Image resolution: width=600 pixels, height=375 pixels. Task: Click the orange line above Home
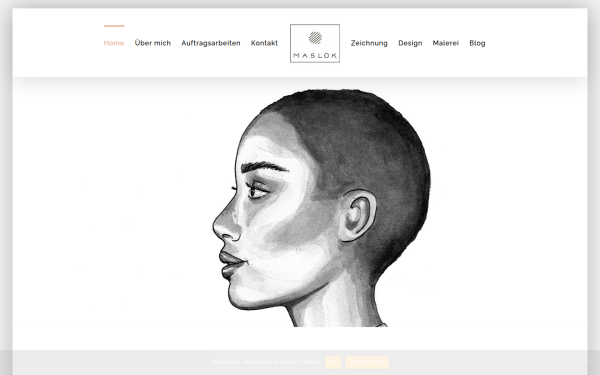pyautogui.click(x=114, y=26)
